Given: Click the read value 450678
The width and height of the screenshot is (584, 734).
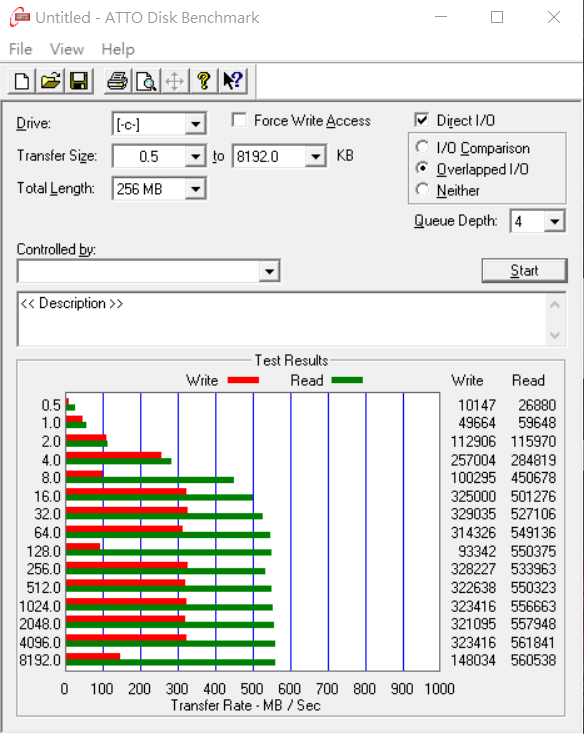Looking at the screenshot, I should click(x=533, y=478).
